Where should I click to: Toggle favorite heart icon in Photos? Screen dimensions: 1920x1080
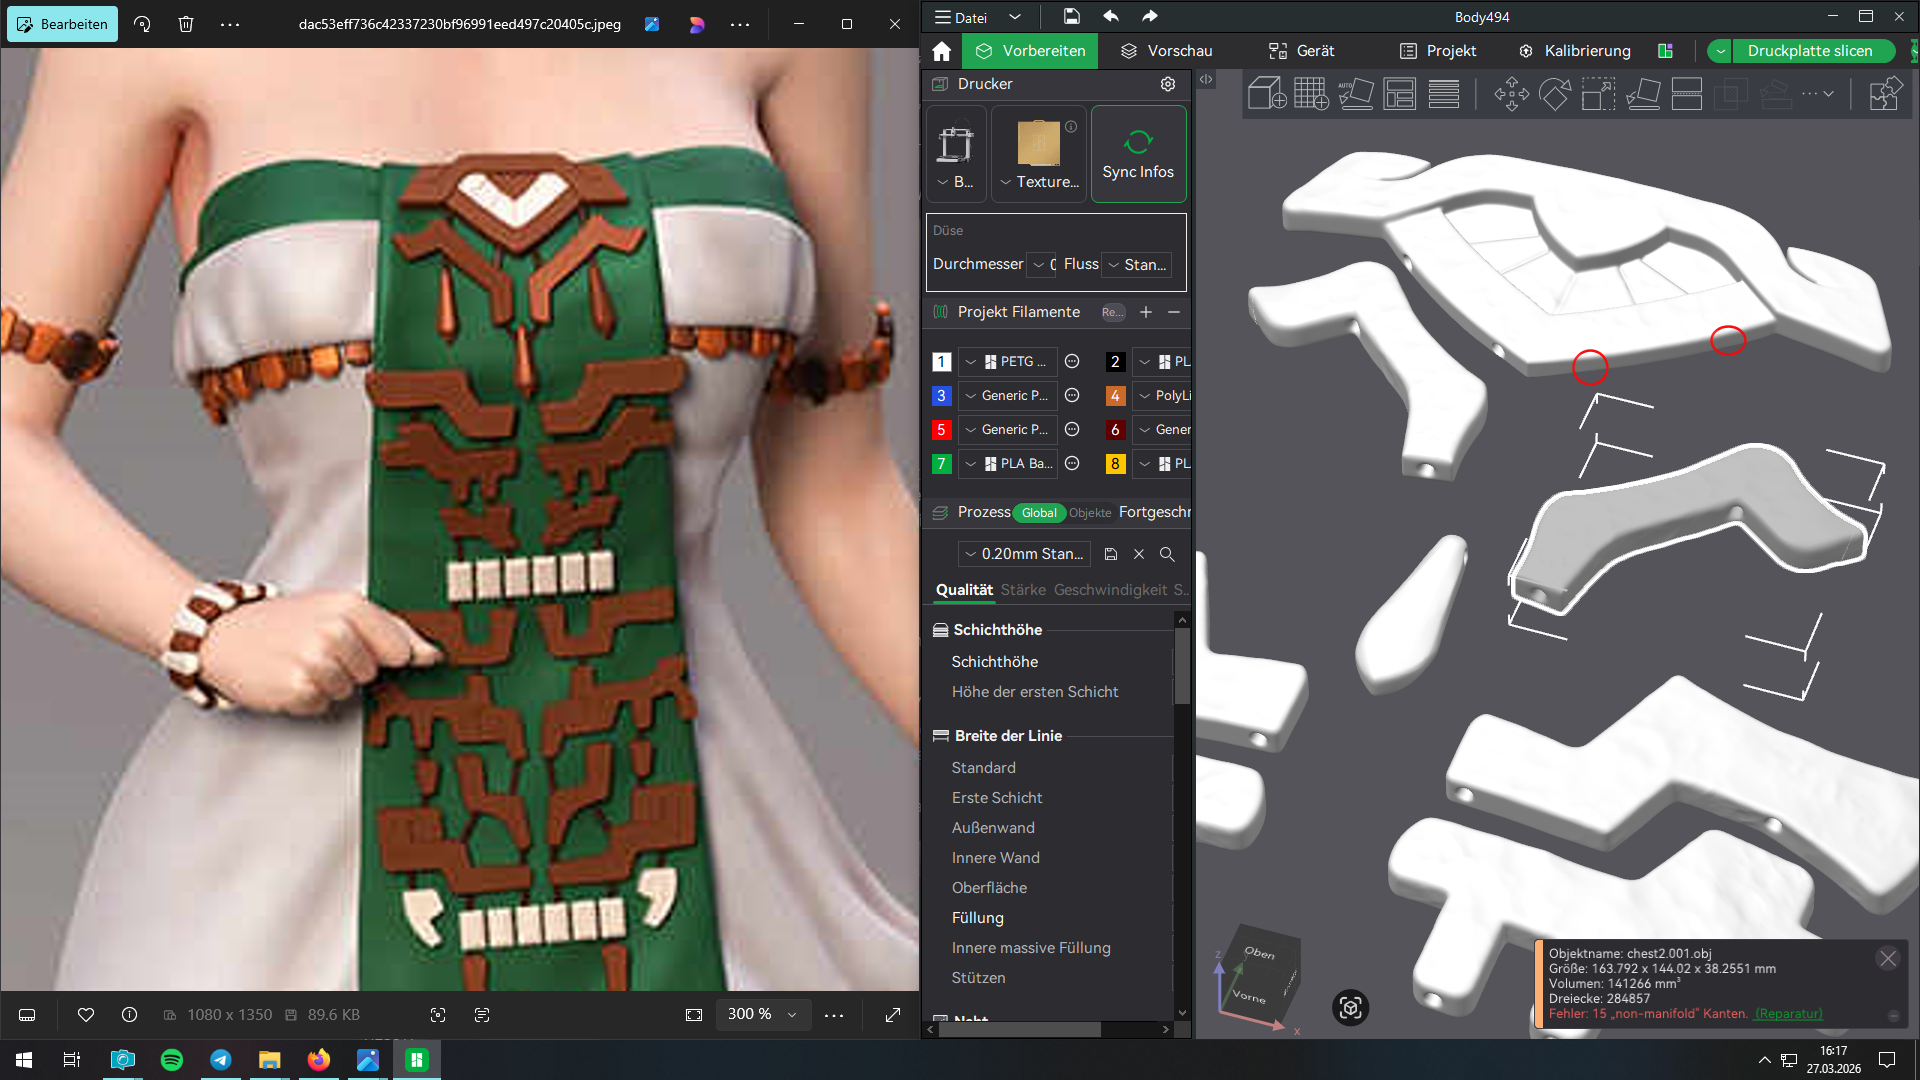click(86, 1014)
